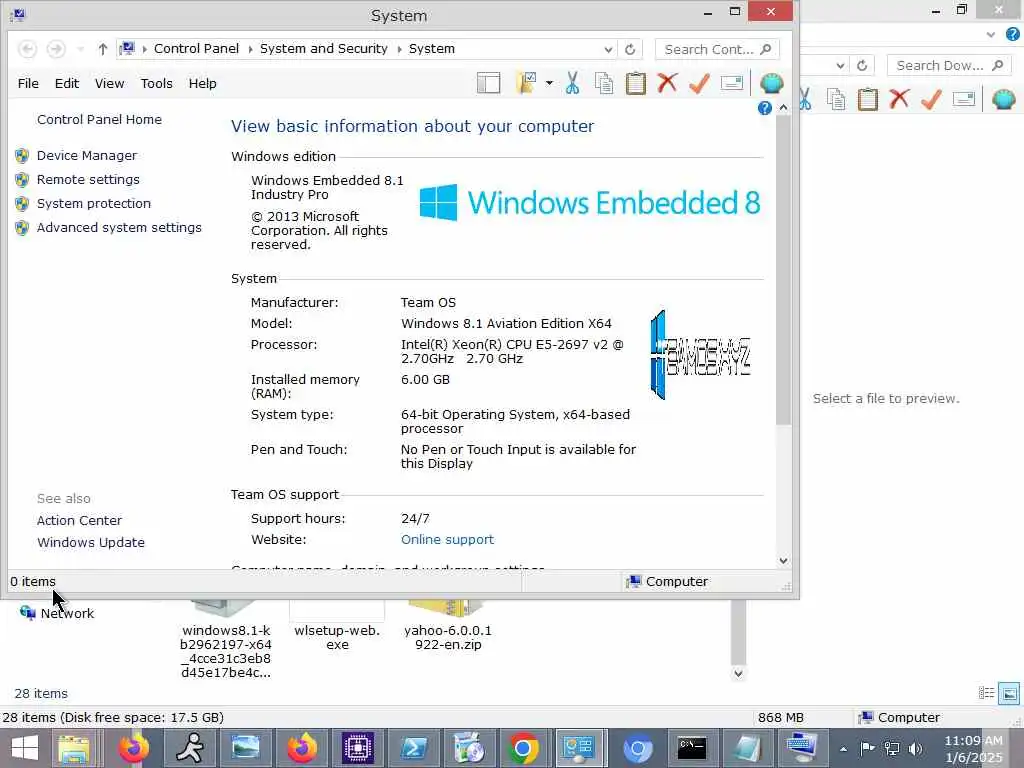The height and width of the screenshot is (768, 1024).
Task: Refresh the System window address bar
Action: point(630,50)
